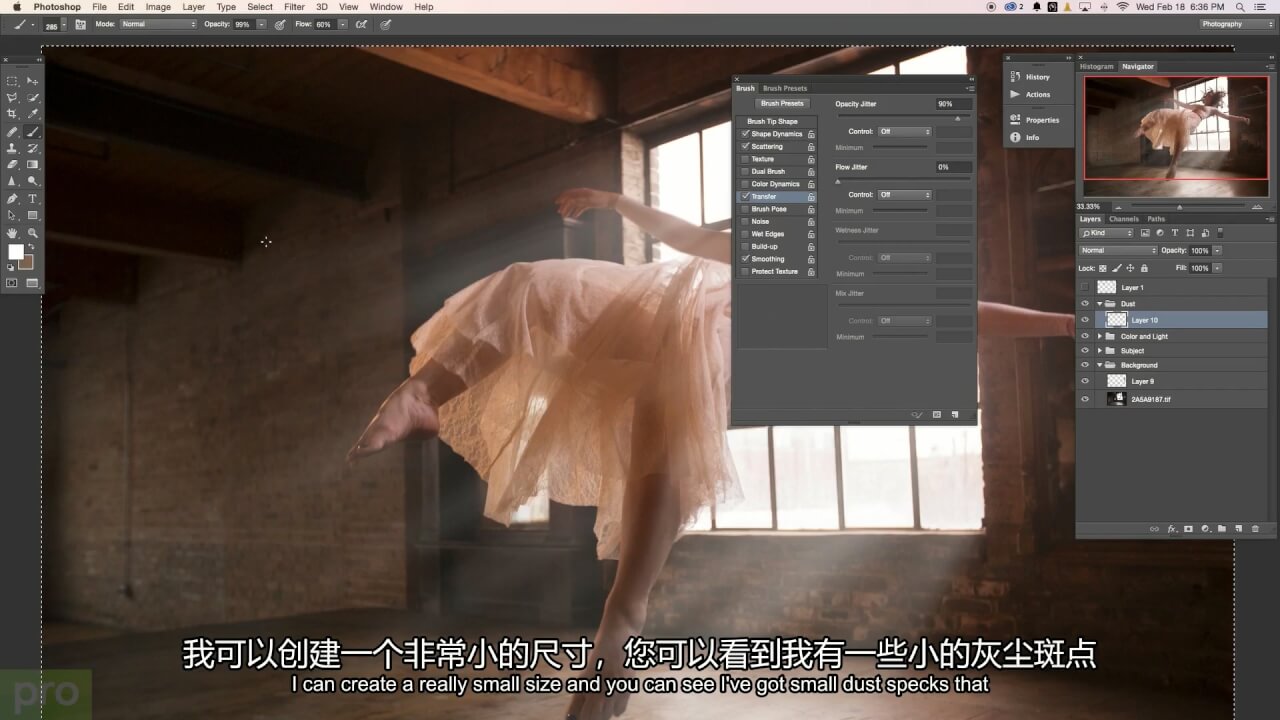This screenshot has width=1280, height=720.
Task: Open layer blend mode Normal dropdown
Action: coord(1118,250)
